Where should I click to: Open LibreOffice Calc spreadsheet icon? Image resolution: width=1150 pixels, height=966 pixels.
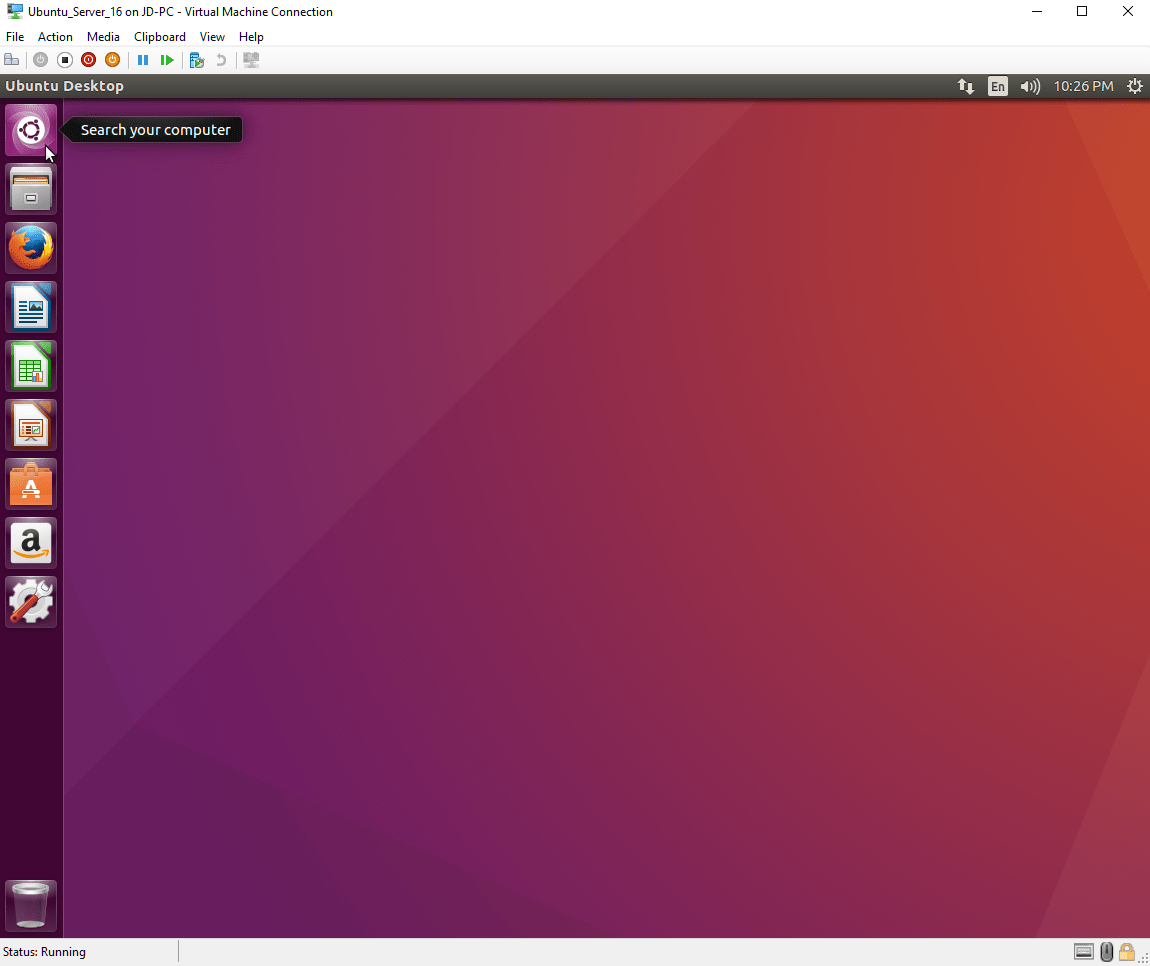pyautogui.click(x=31, y=366)
